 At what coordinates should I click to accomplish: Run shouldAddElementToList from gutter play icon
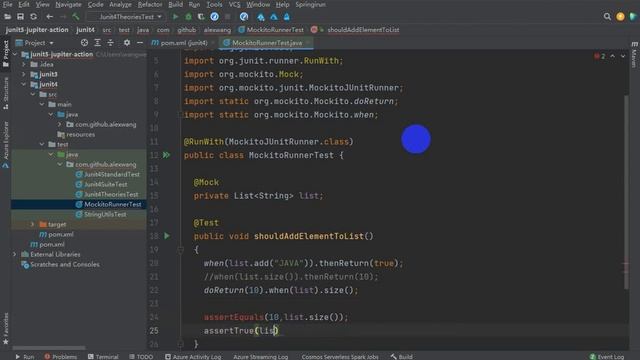pos(167,236)
